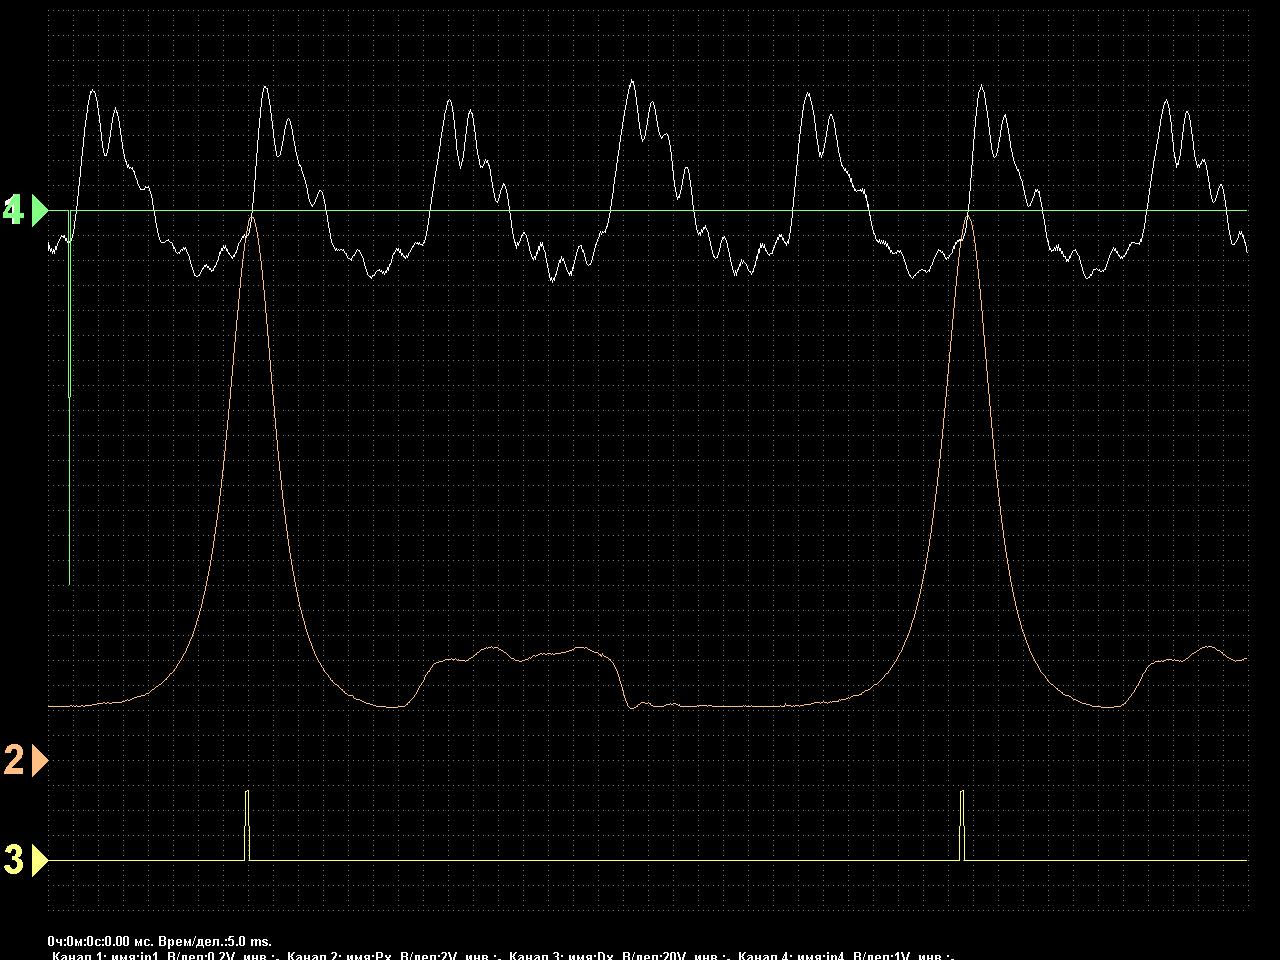Pick the yellow channel 3 marker arrow
The image size is (1280, 960).
tap(40, 860)
